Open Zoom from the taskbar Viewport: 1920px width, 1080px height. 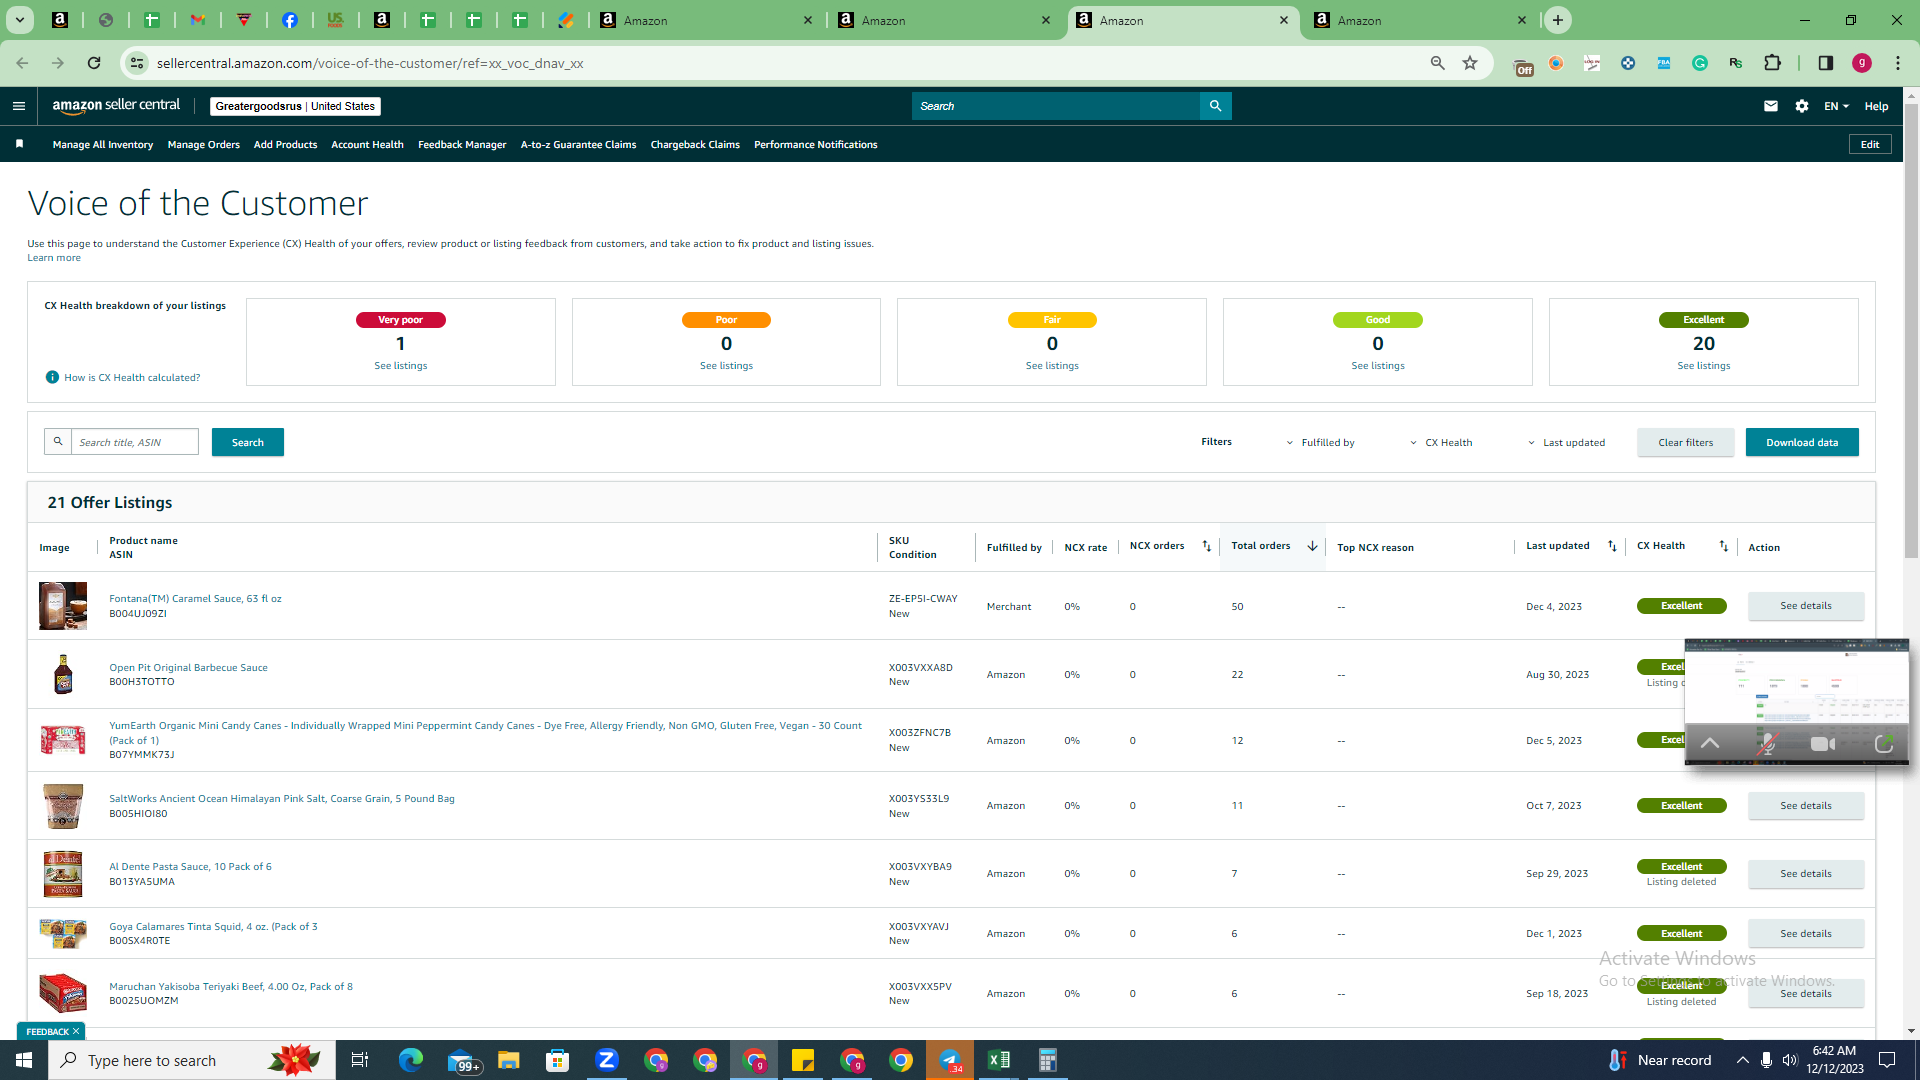pyautogui.click(x=607, y=1060)
